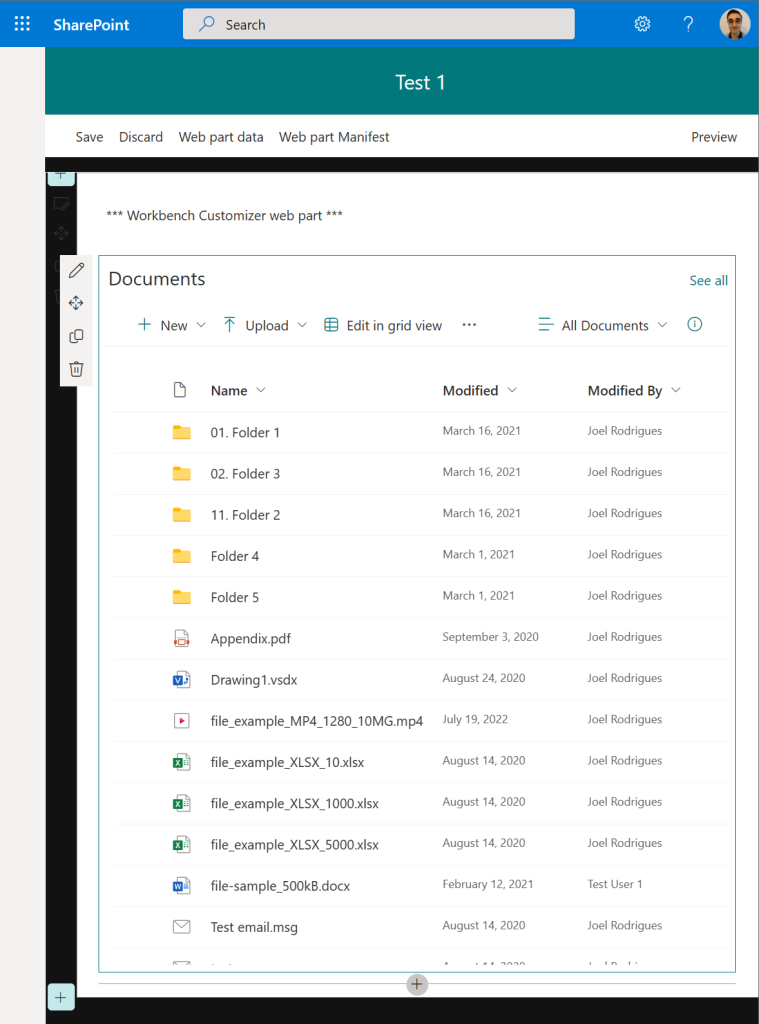Click the user profile picture

point(734,24)
